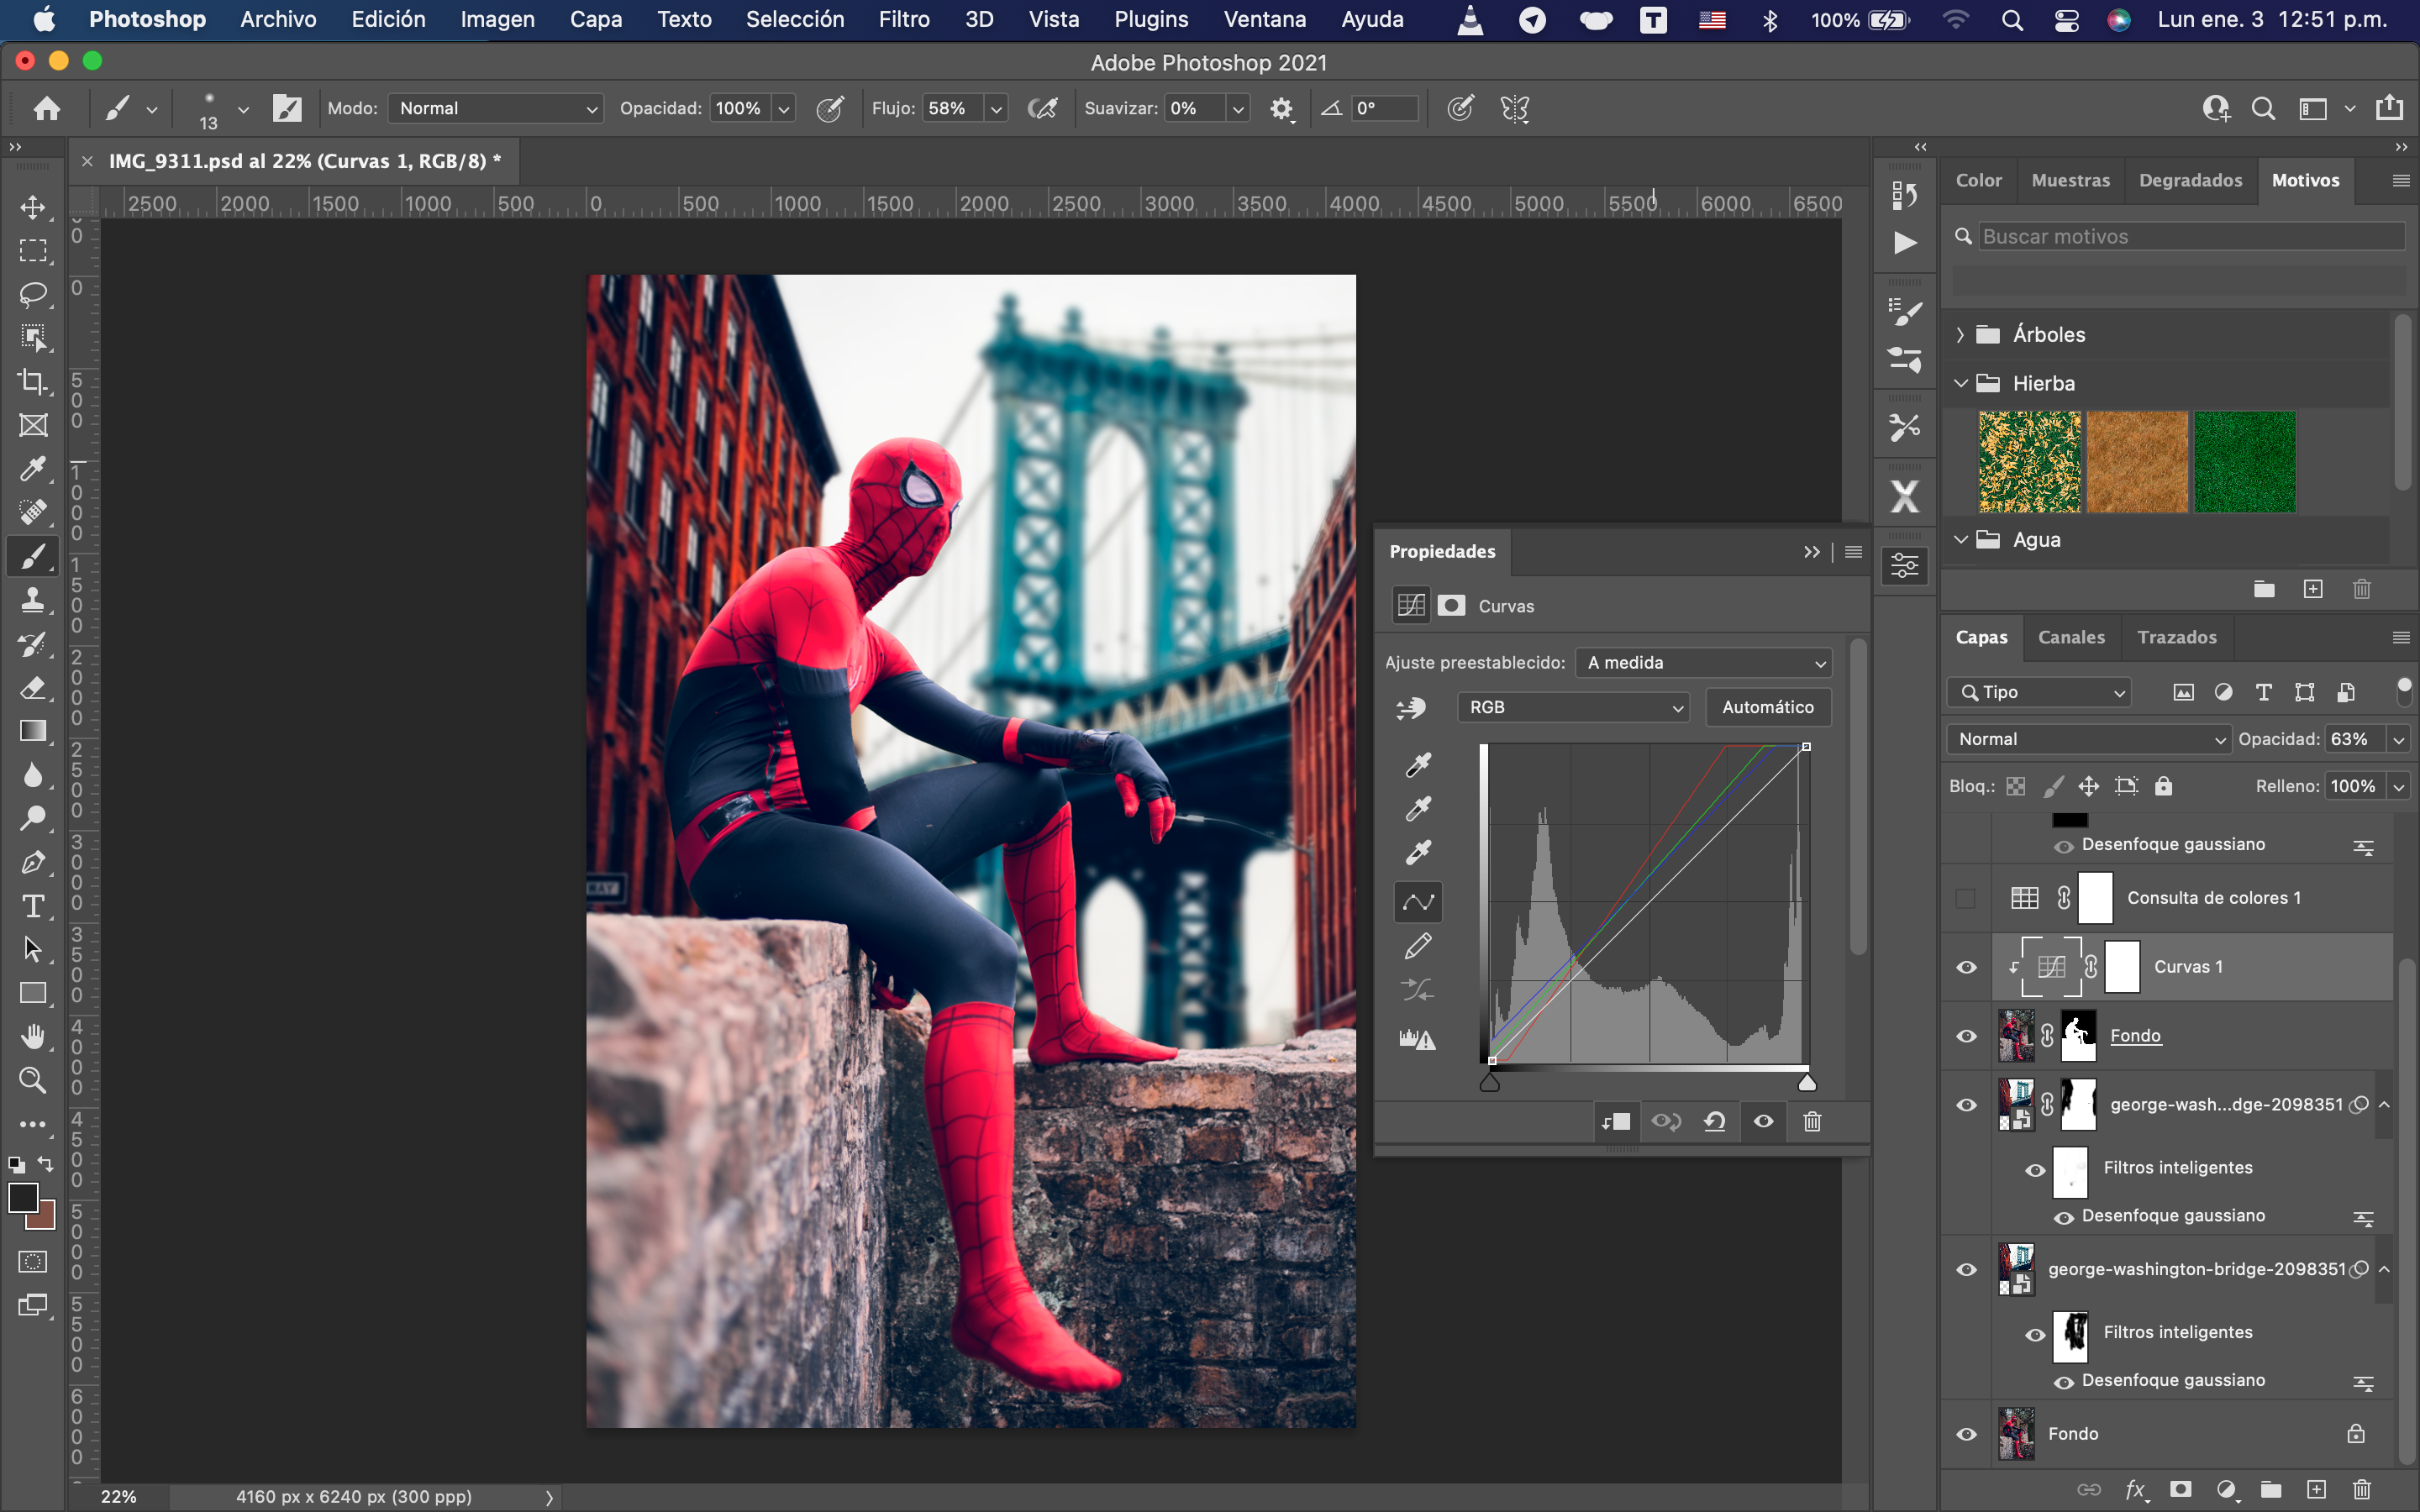This screenshot has height=1512, width=2420.
Task: Select the Horizontal Type tool
Action: tap(33, 906)
